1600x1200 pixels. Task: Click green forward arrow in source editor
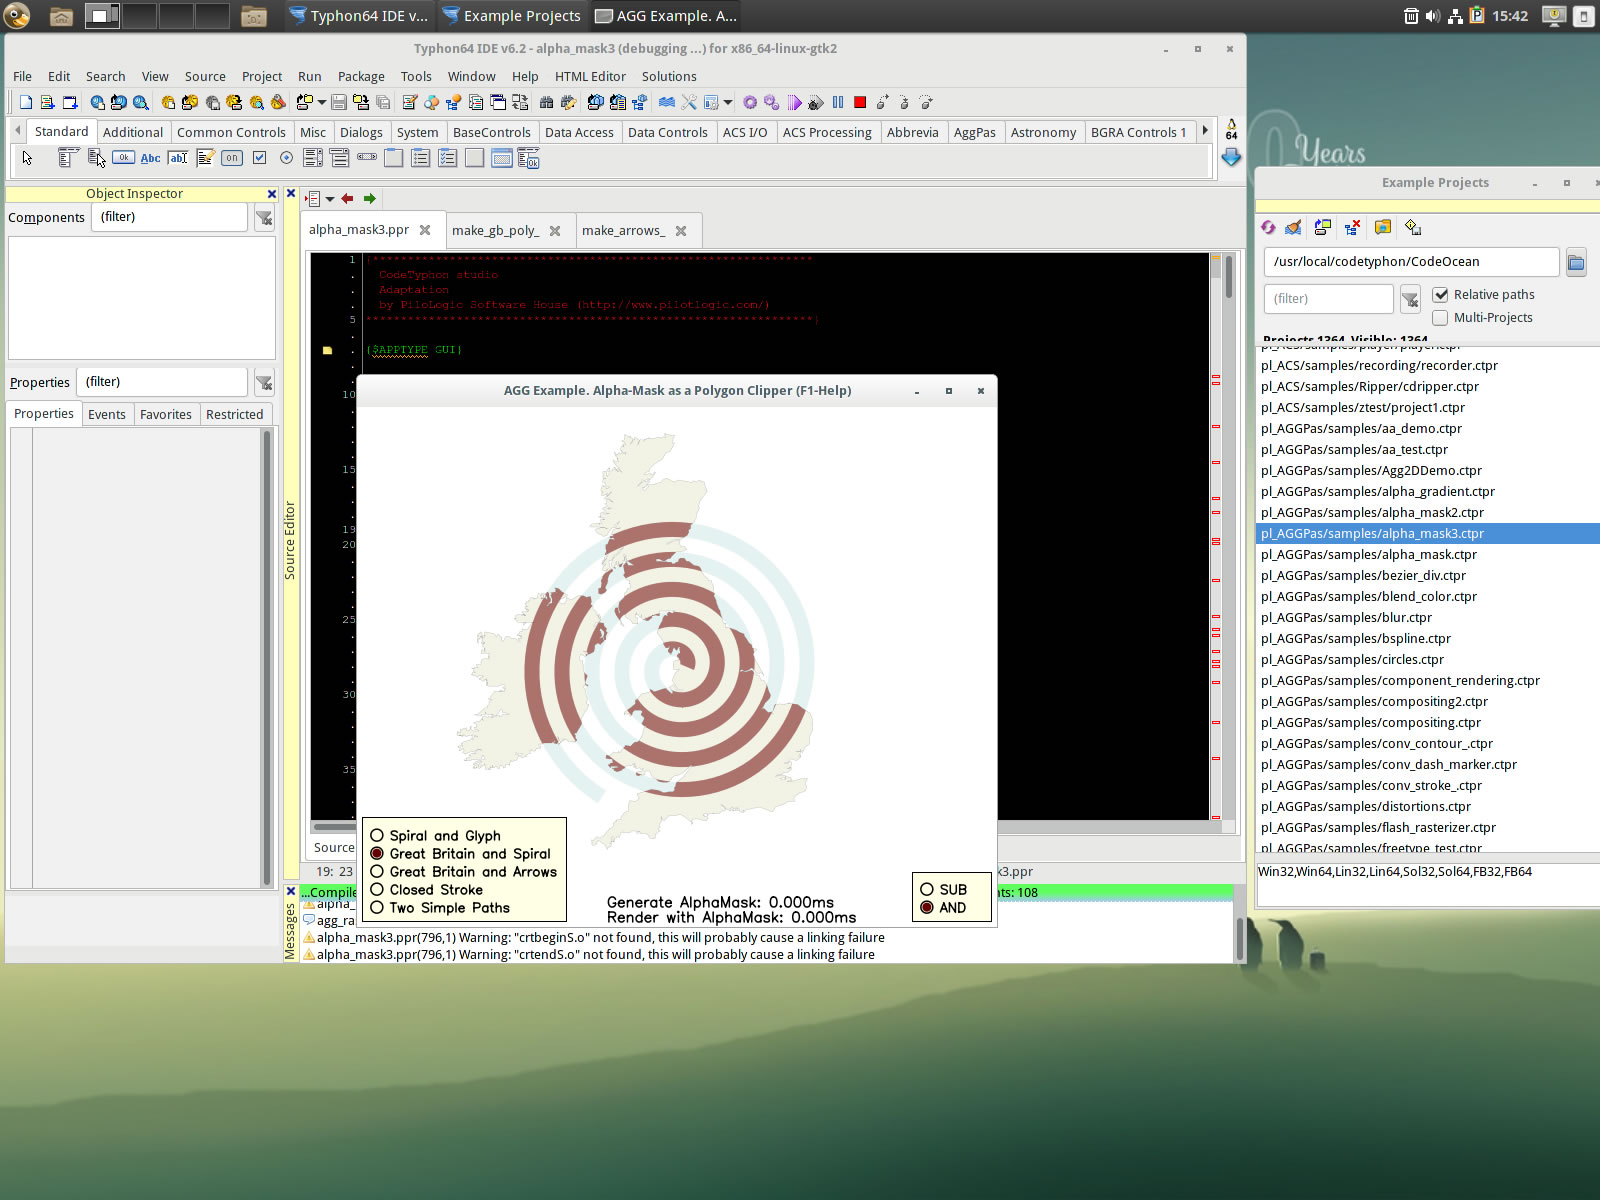(x=370, y=198)
